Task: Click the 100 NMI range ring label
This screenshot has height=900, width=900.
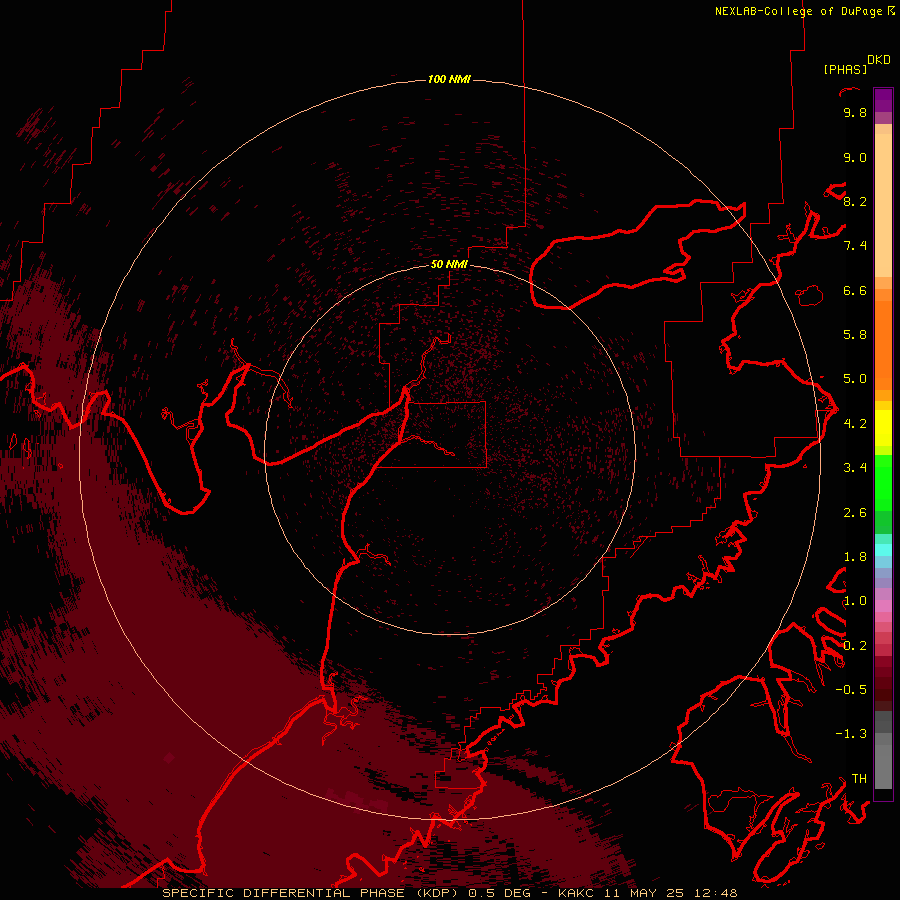Action: (x=449, y=79)
